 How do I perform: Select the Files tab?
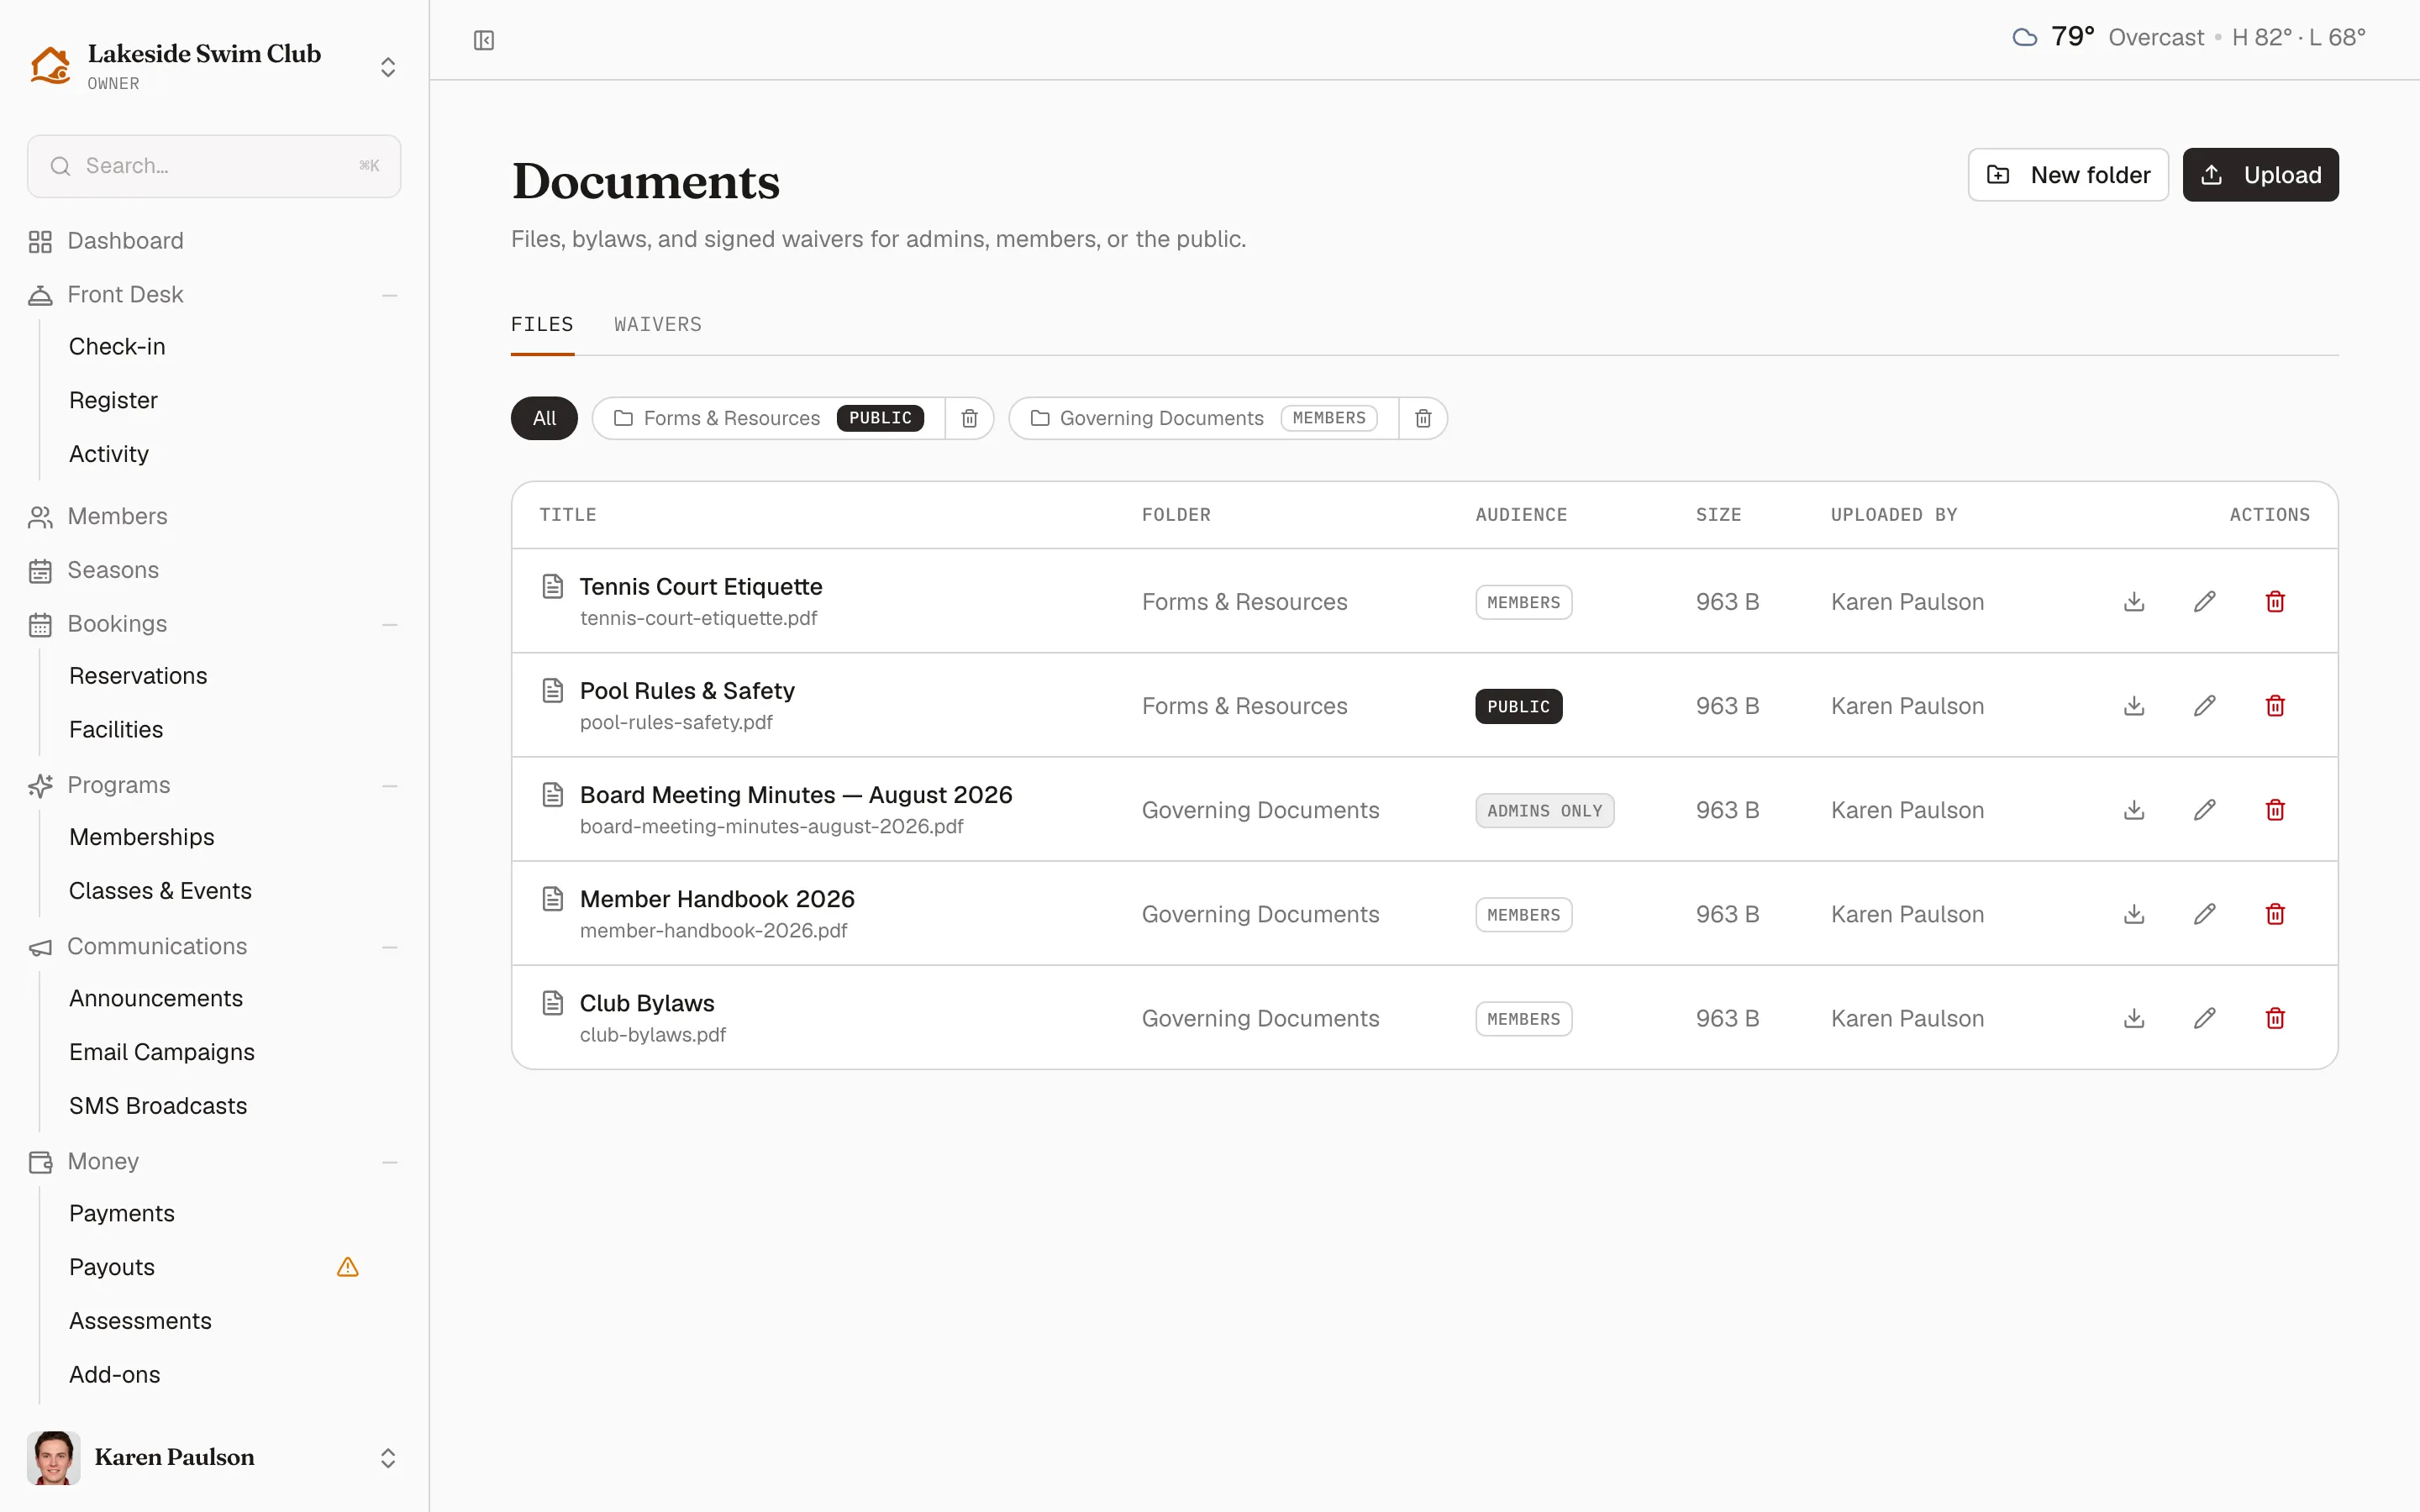(x=542, y=324)
